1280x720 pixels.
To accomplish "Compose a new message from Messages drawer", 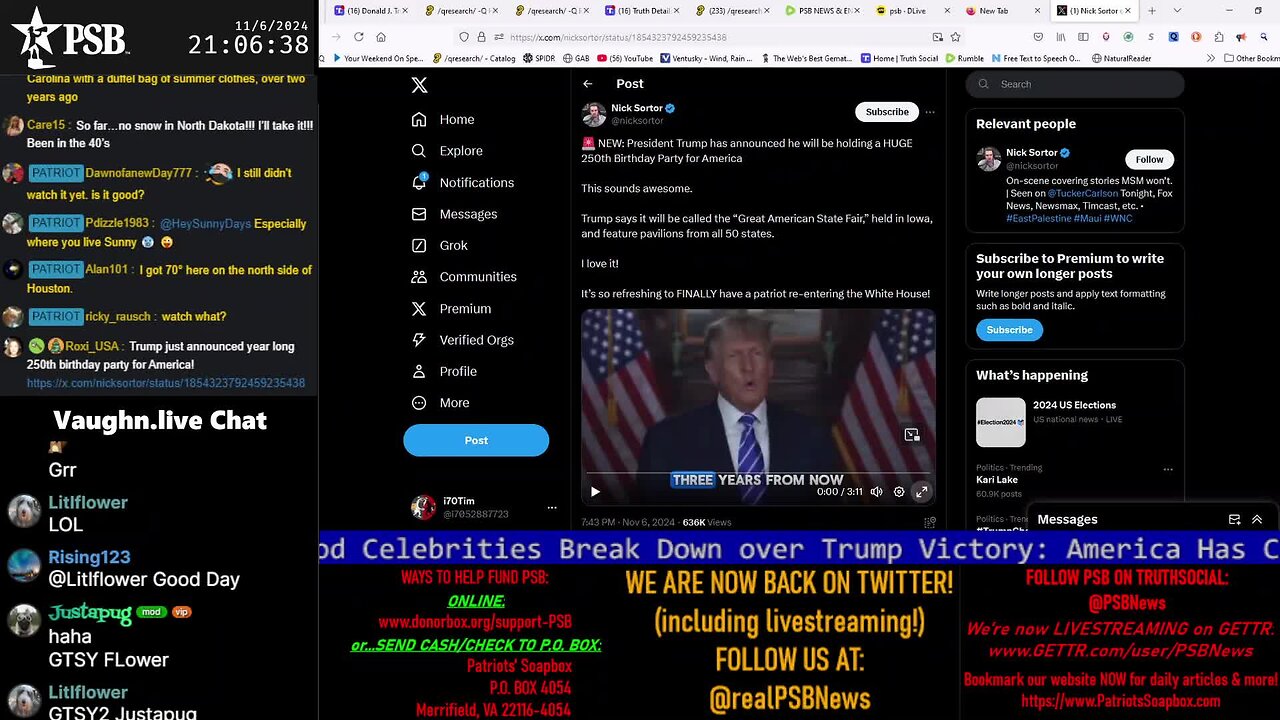I will tap(1234, 520).
